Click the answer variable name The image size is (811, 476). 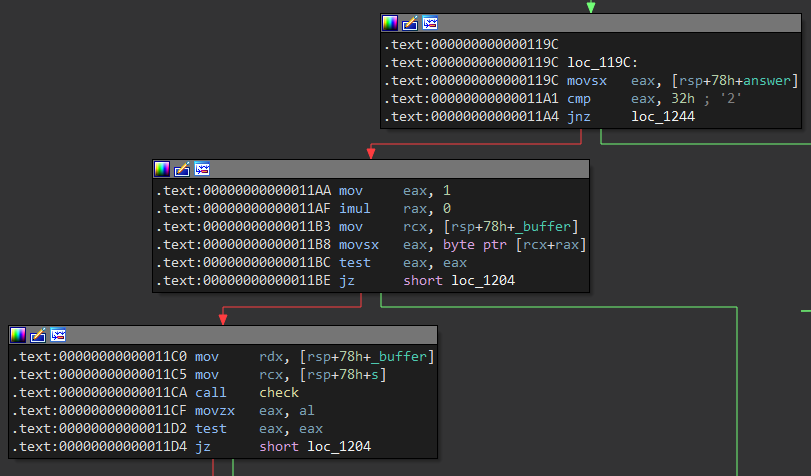coord(767,81)
